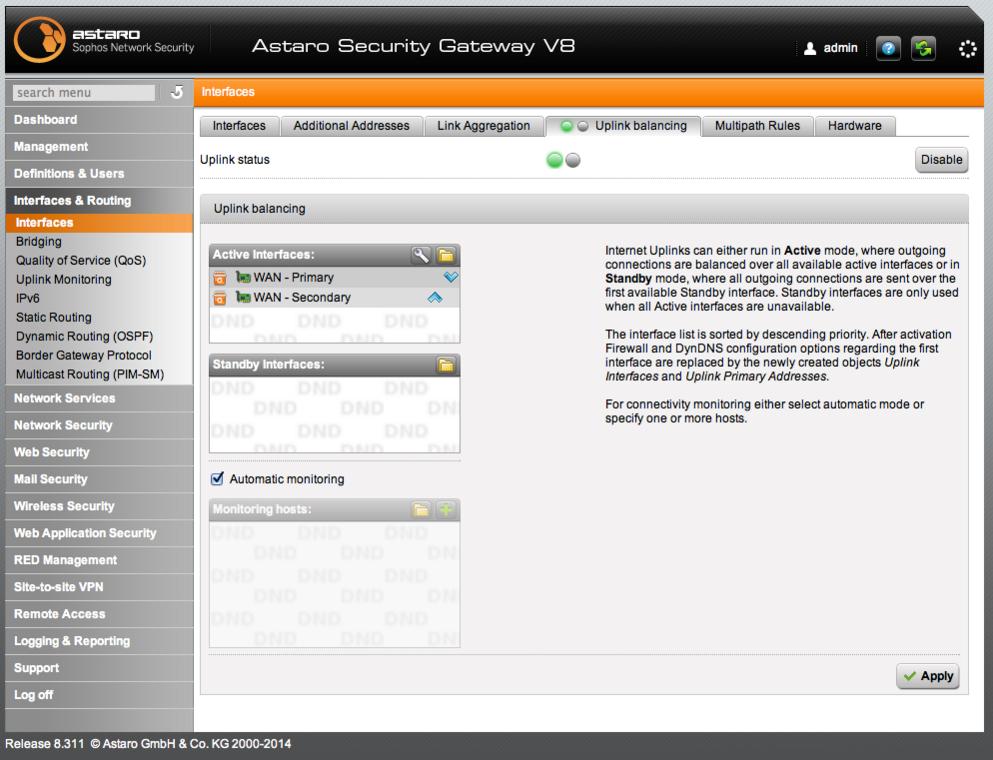
Task: Click the admin user icon
Action: 809,48
